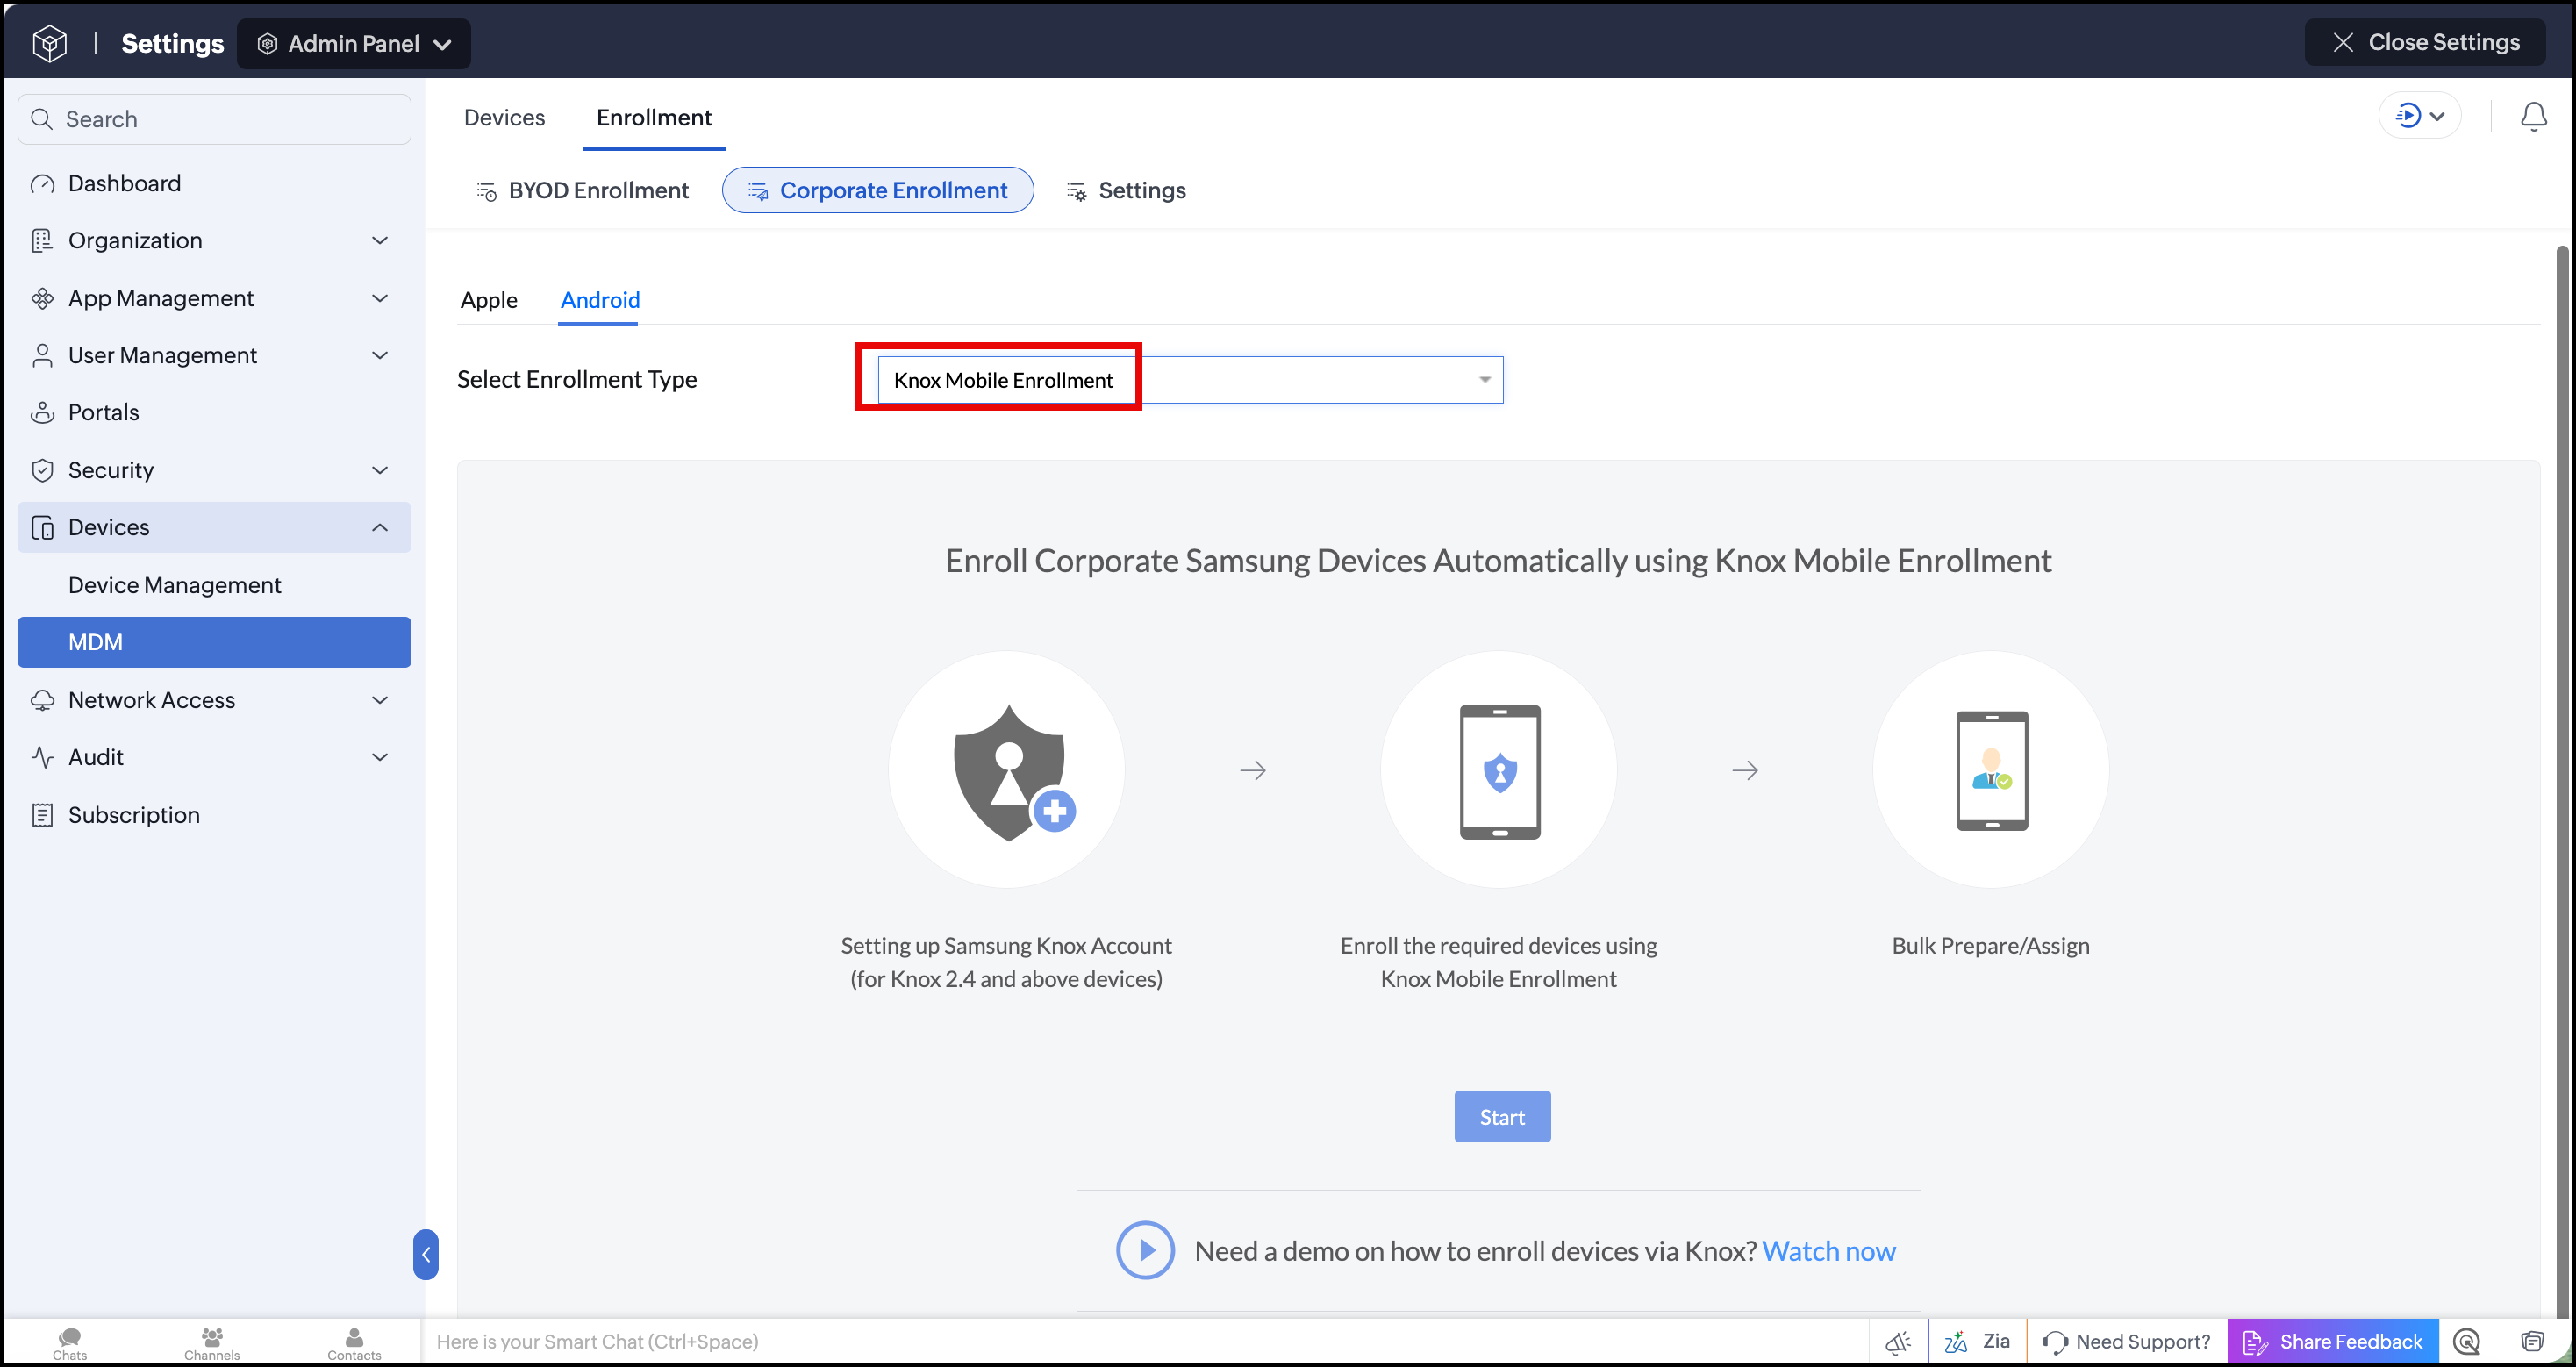Expand the Security section chevron
Image resolution: width=2576 pixels, height=1367 pixels.
click(380, 471)
